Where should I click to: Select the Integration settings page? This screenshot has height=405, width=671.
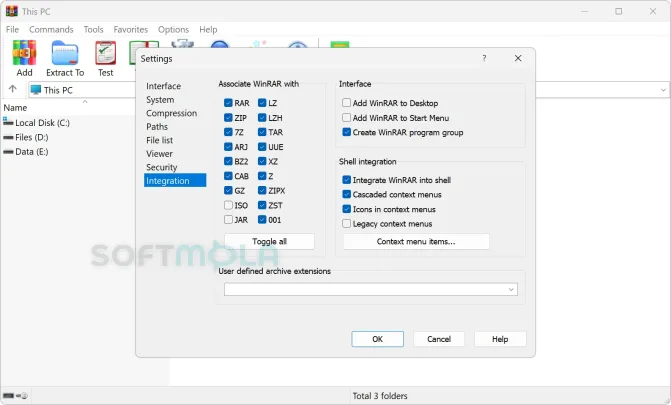[175, 180]
